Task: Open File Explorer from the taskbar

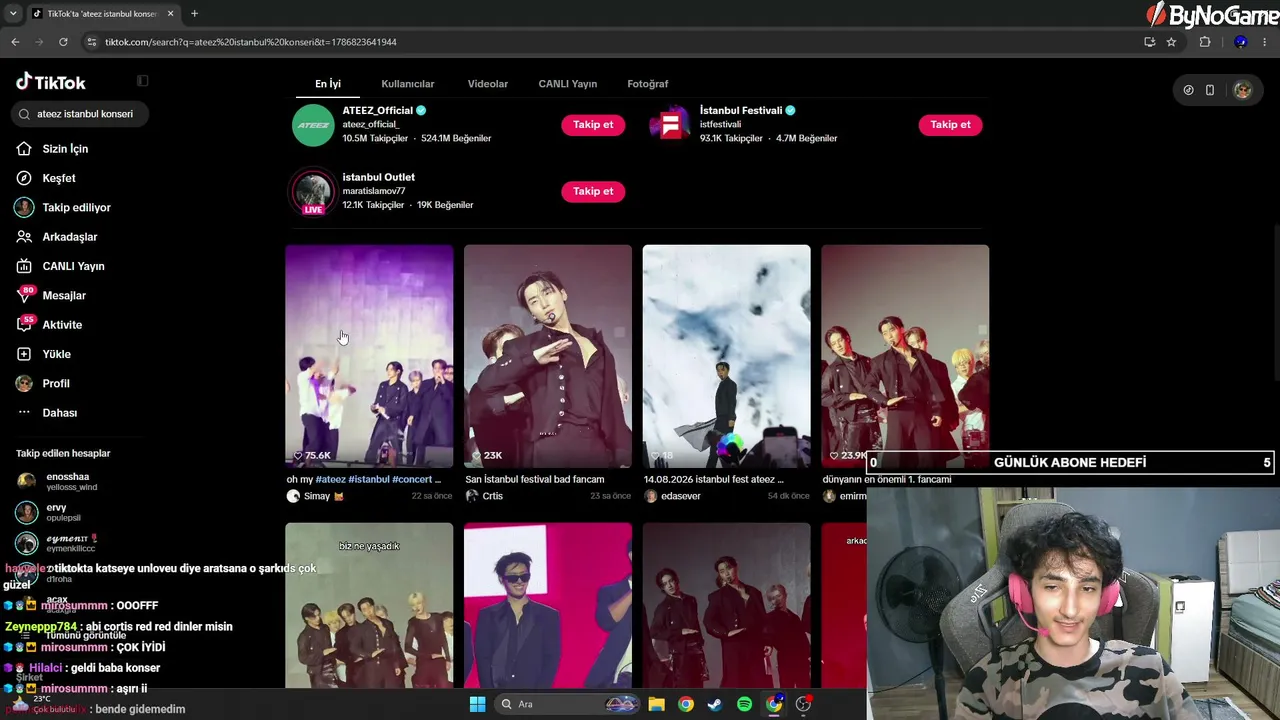Action: [656, 704]
